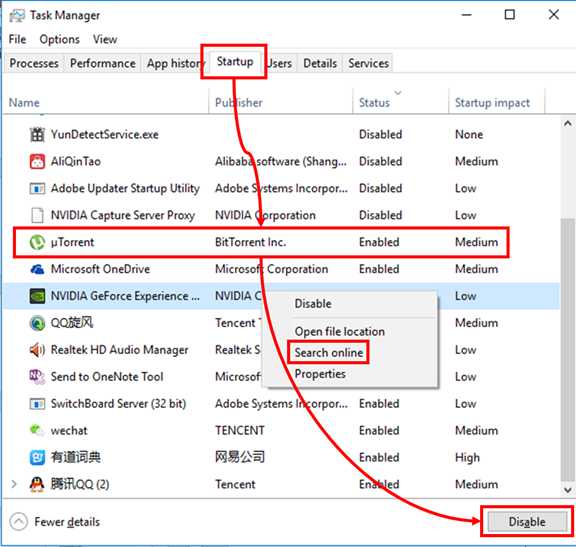Click the 腾讯QQ penguin icon
The image size is (576, 547).
pyautogui.click(x=37, y=484)
